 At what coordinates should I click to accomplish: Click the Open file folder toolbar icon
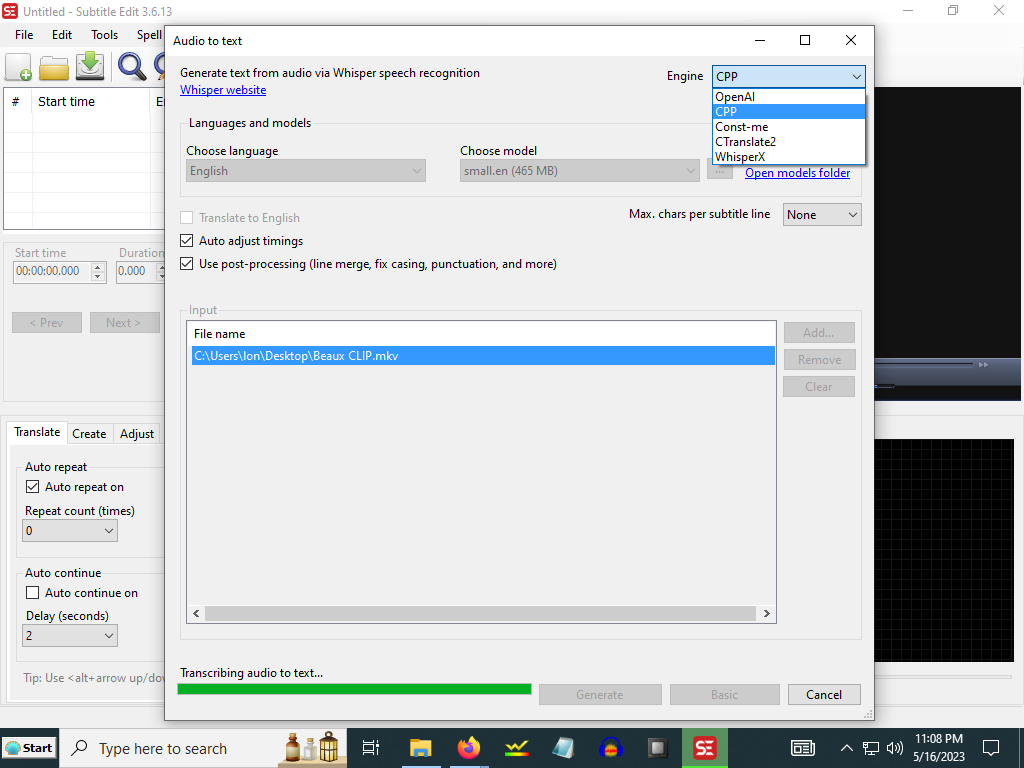tap(54, 66)
